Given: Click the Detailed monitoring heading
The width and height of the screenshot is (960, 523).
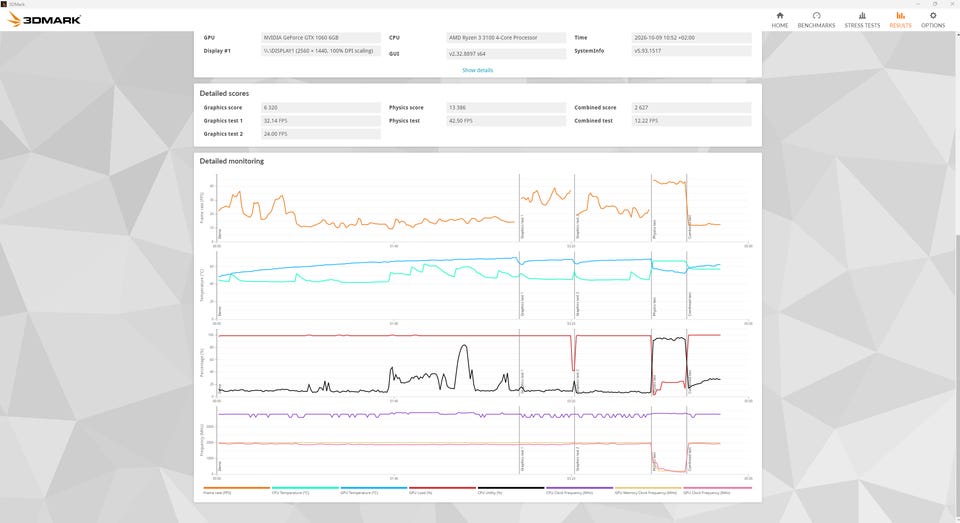Looking at the screenshot, I should pyautogui.click(x=231, y=161).
